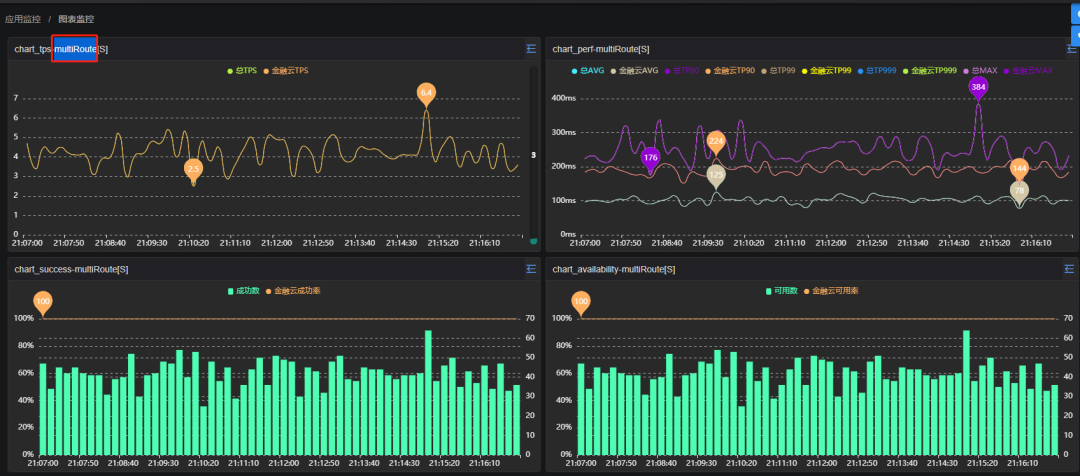Image resolution: width=1080 pixels, height=476 pixels.
Task: Click the 6.4 peak marker on the TPS chart
Action: 426,94
